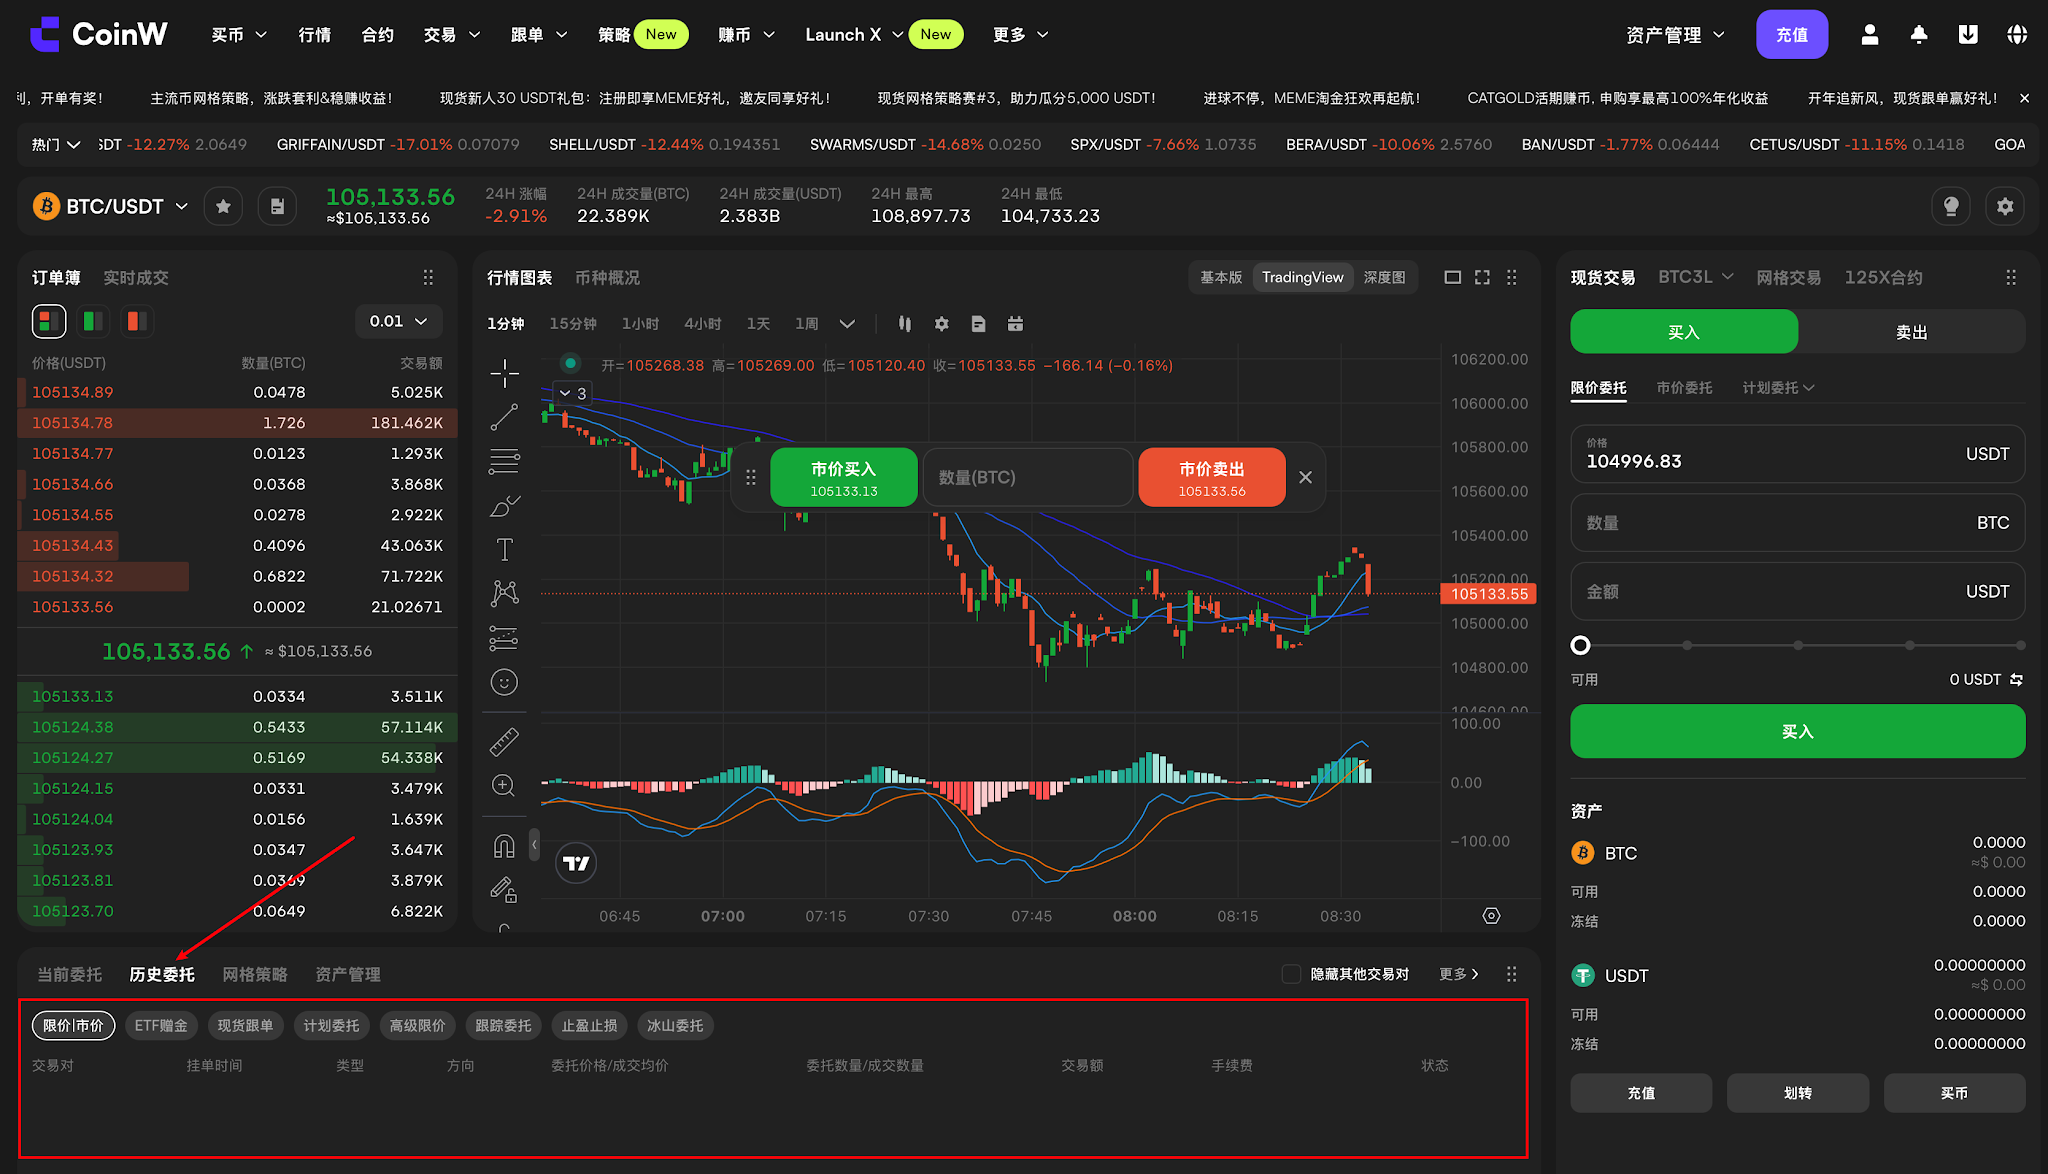Click the amount percentage slider handle
Image resolution: width=2048 pixels, height=1174 pixels.
coord(1580,645)
